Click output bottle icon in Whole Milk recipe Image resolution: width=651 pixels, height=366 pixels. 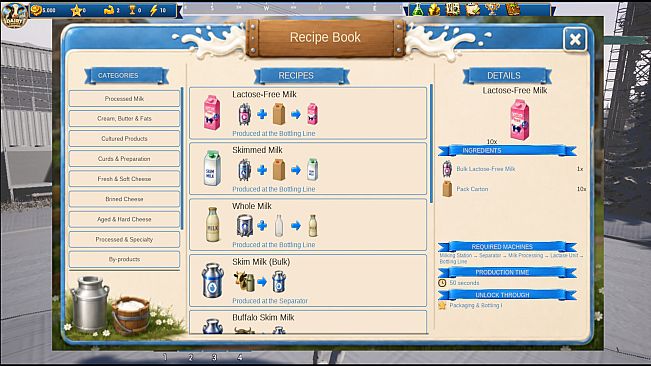[313, 225]
